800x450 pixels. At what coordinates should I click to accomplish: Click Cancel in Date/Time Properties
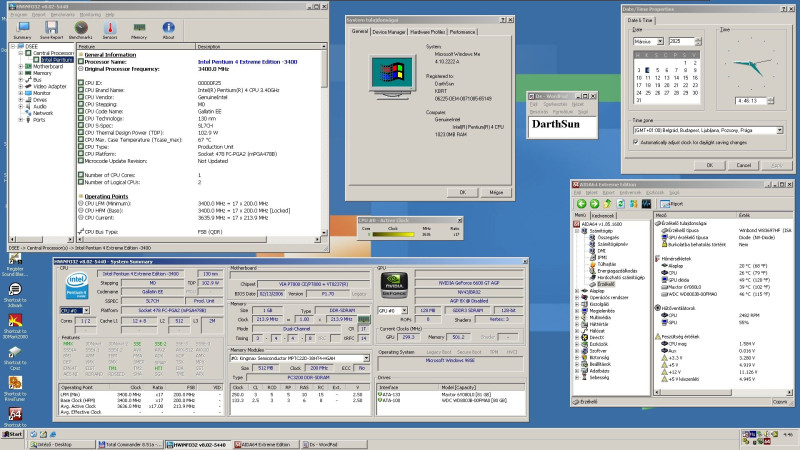point(744,165)
